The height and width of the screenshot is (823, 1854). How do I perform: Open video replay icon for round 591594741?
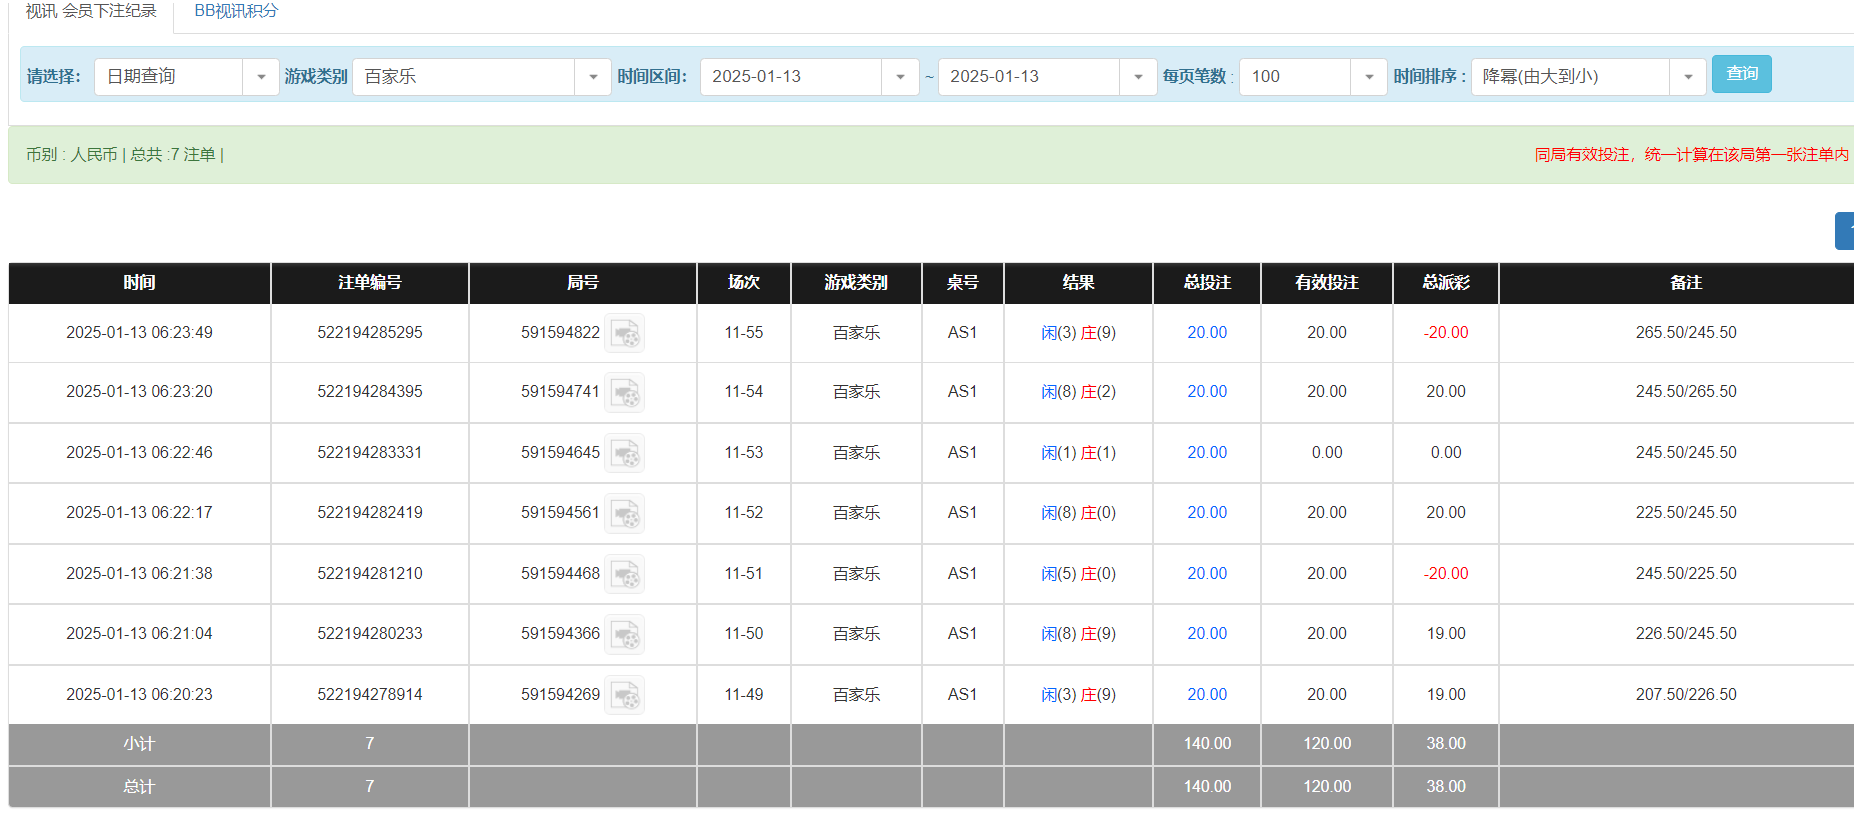[x=625, y=392]
